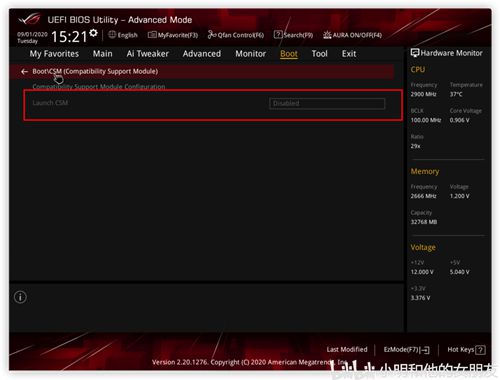Screen dimensions: 500x380
Task: Click the back arrow beside Boot\CSM
Action: pyautogui.click(x=24, y=71)
